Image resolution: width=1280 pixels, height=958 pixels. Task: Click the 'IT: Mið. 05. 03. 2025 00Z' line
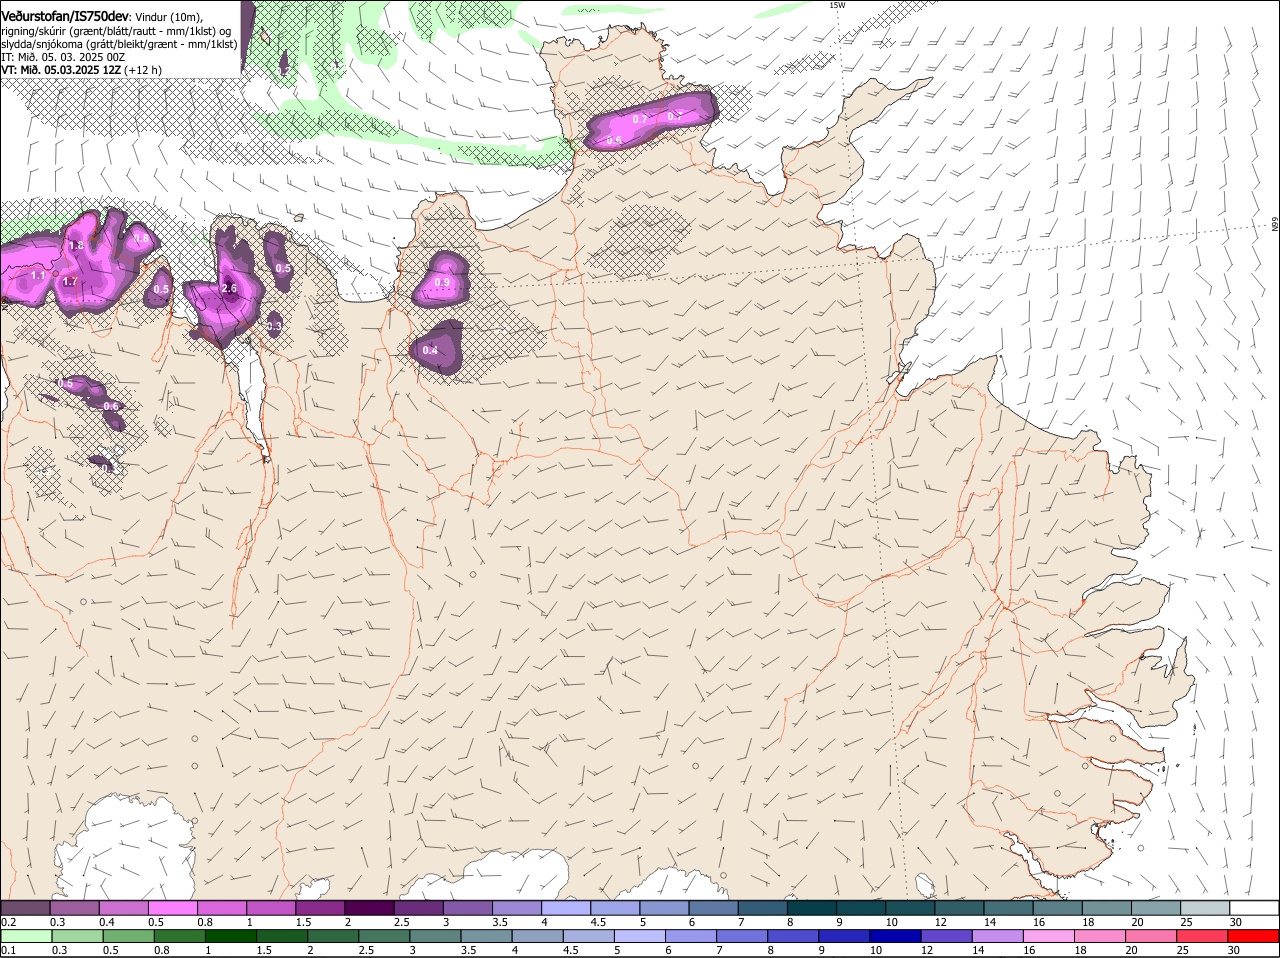63,57
